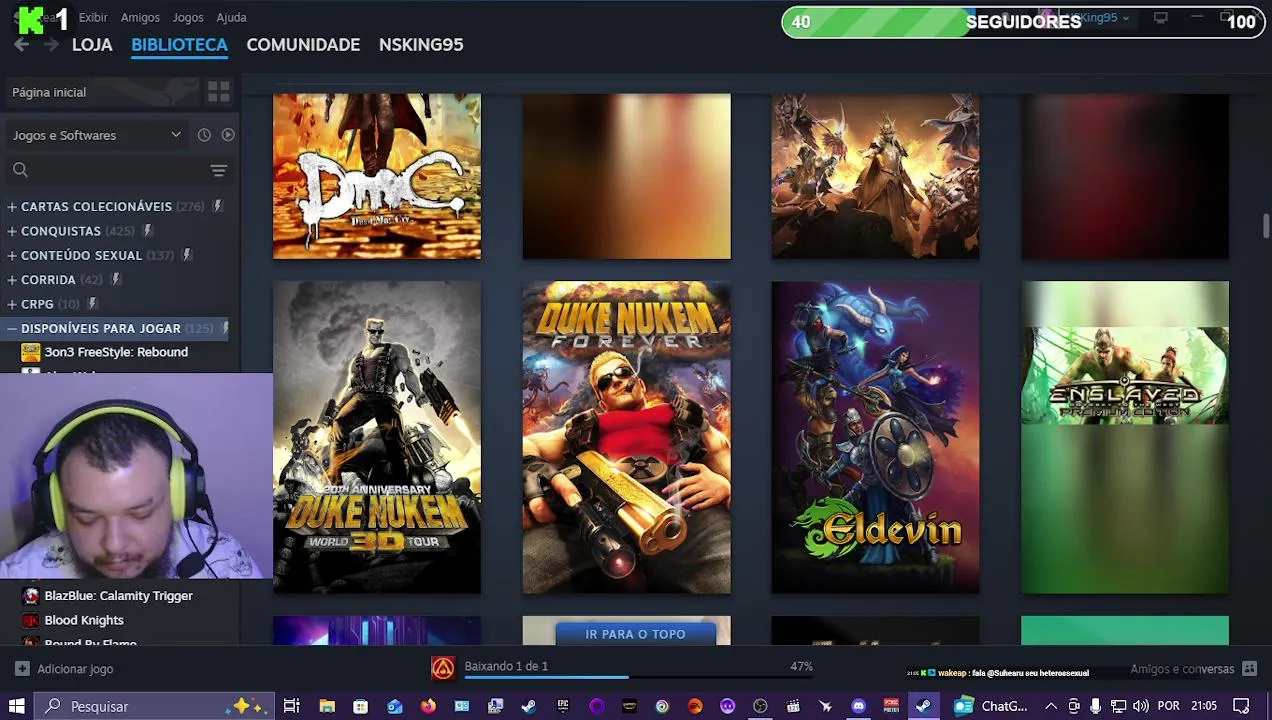Open the POR language indicator

1168,706
